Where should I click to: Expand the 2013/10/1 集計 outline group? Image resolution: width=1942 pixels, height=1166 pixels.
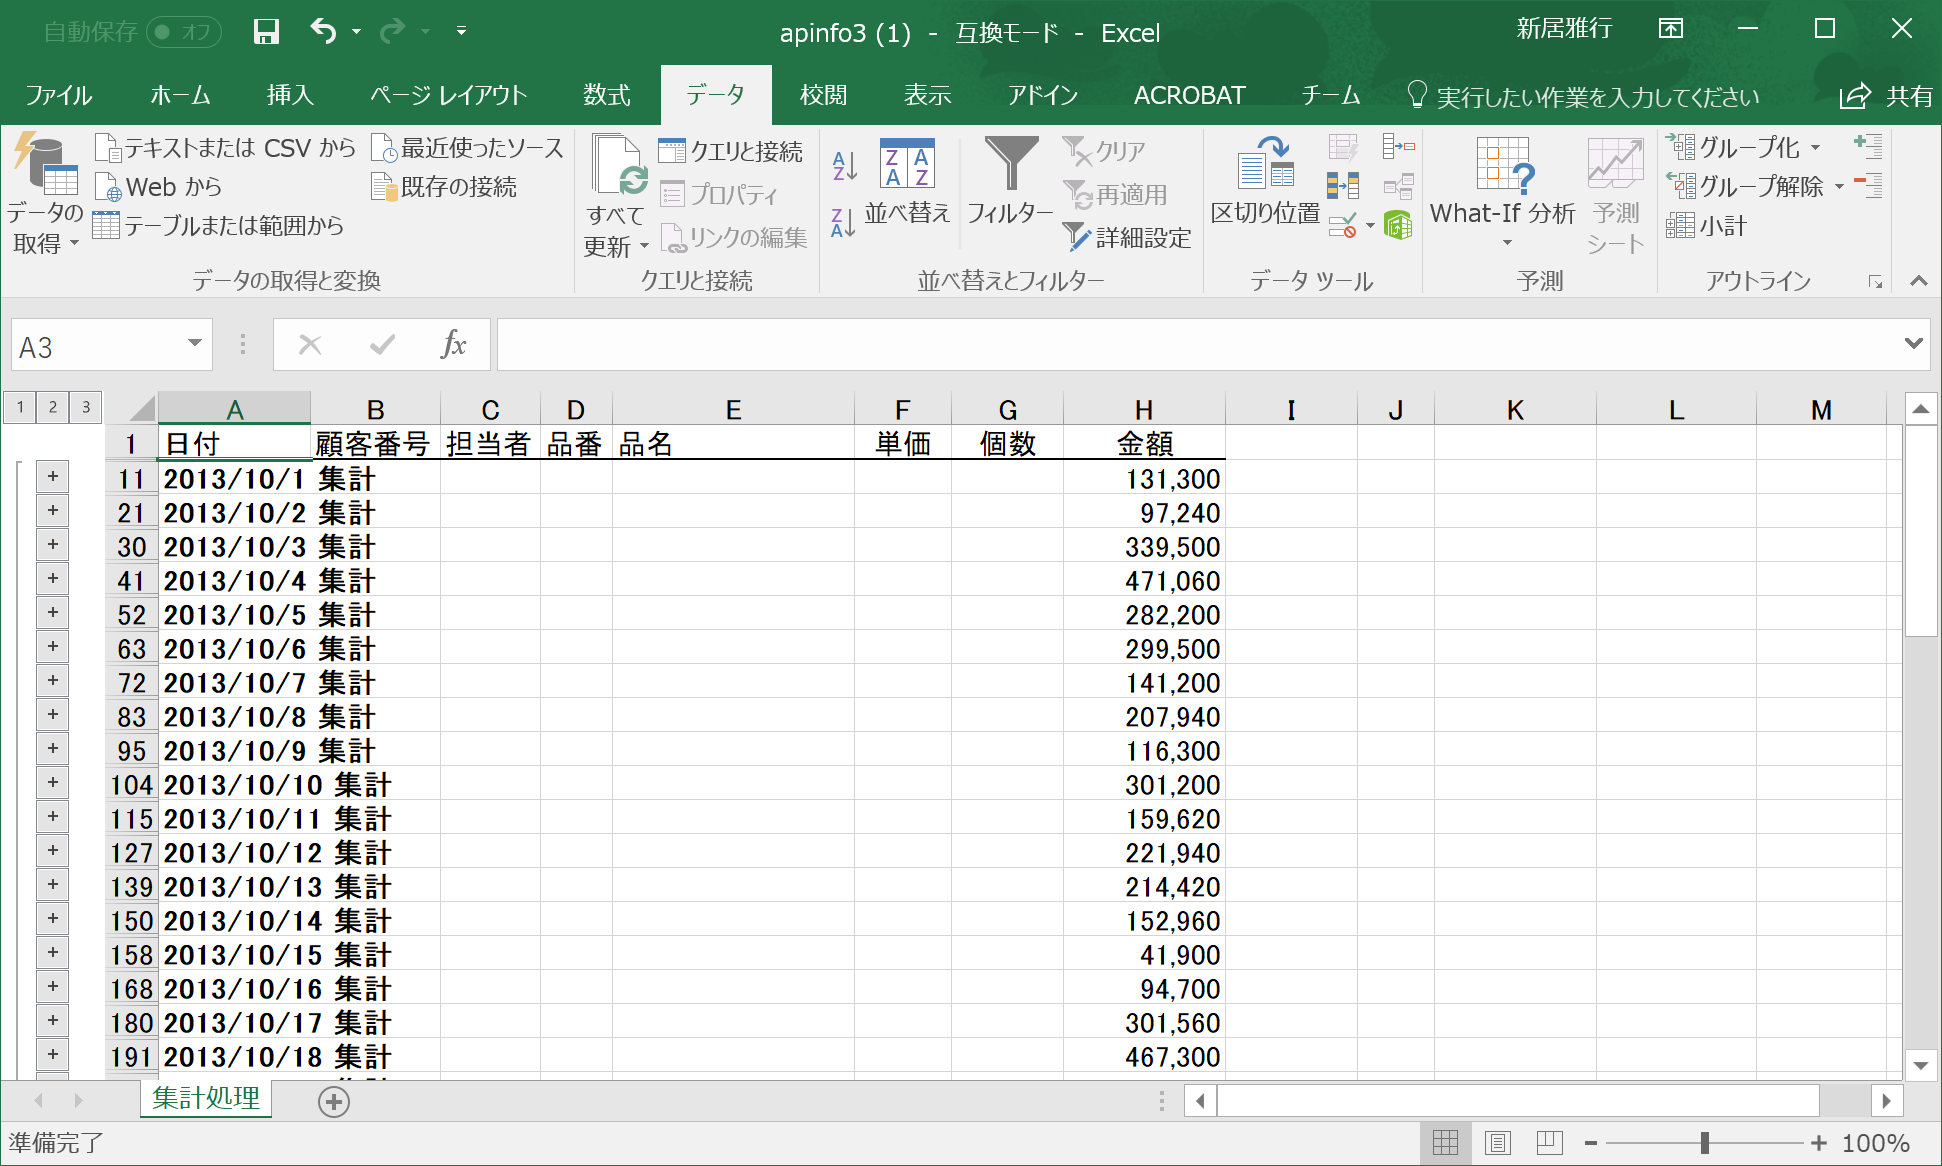[x=53, y=477]
